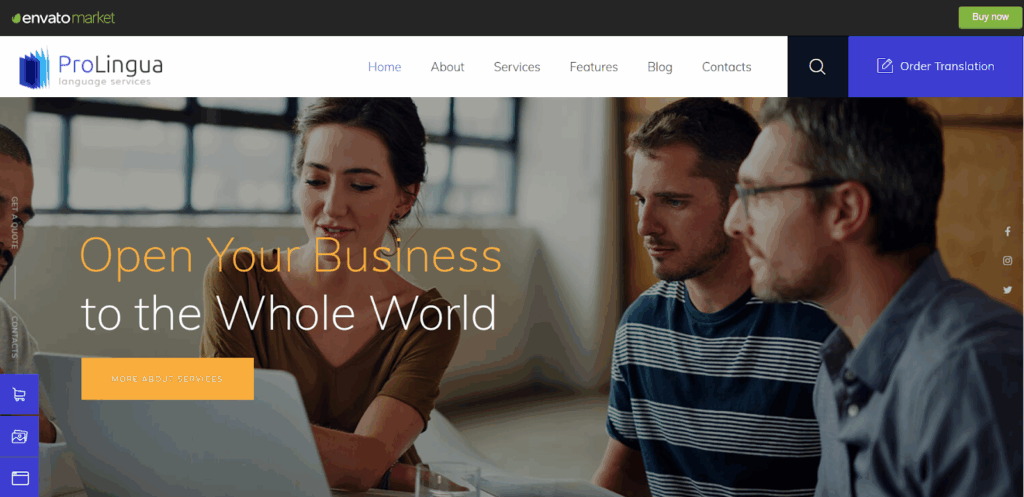Click the vertical Get a Quote link

(x=14, y=223)
